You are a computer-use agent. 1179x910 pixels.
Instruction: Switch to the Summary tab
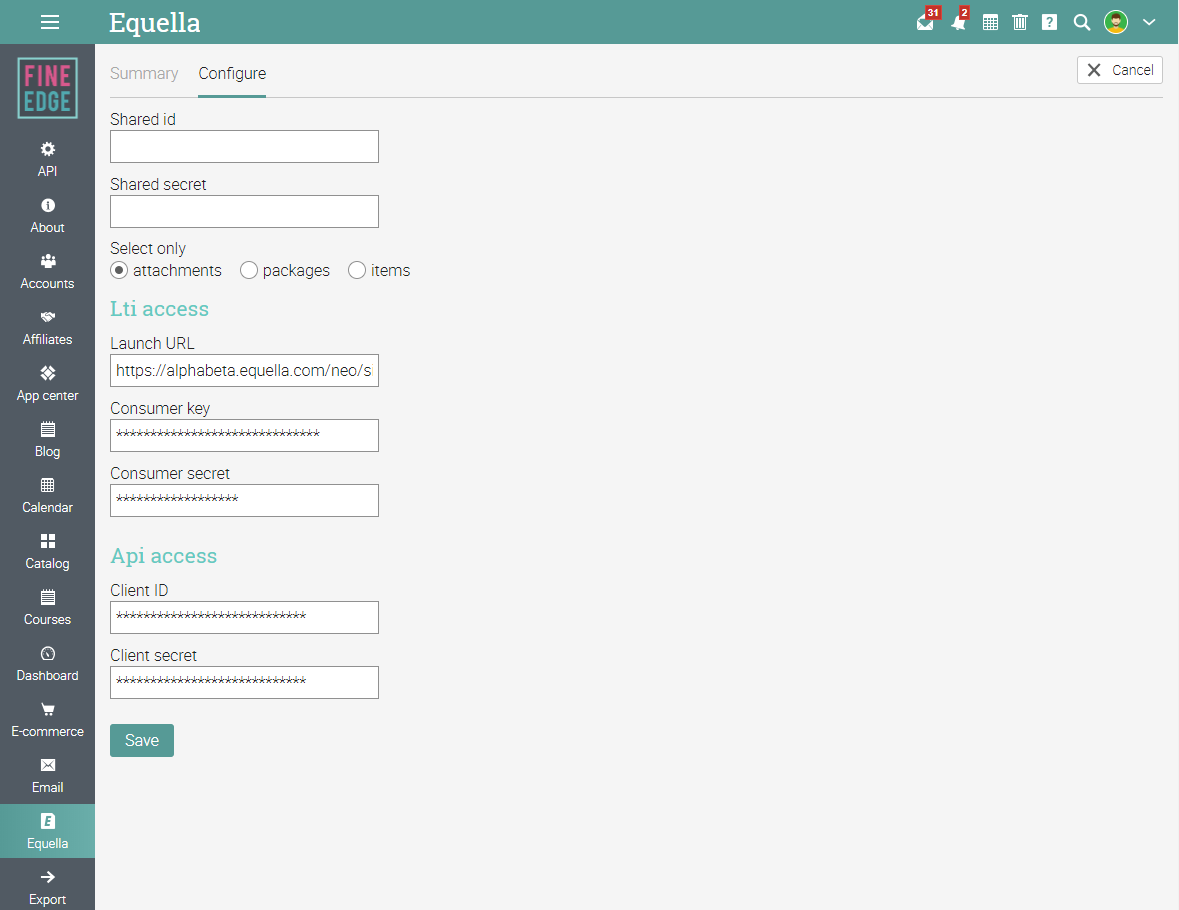click(144, 74)
